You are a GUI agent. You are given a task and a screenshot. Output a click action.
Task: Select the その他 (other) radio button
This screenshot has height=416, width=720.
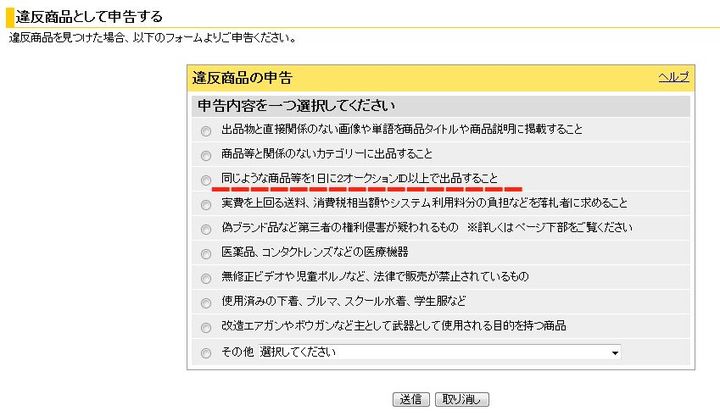[206, 353]
